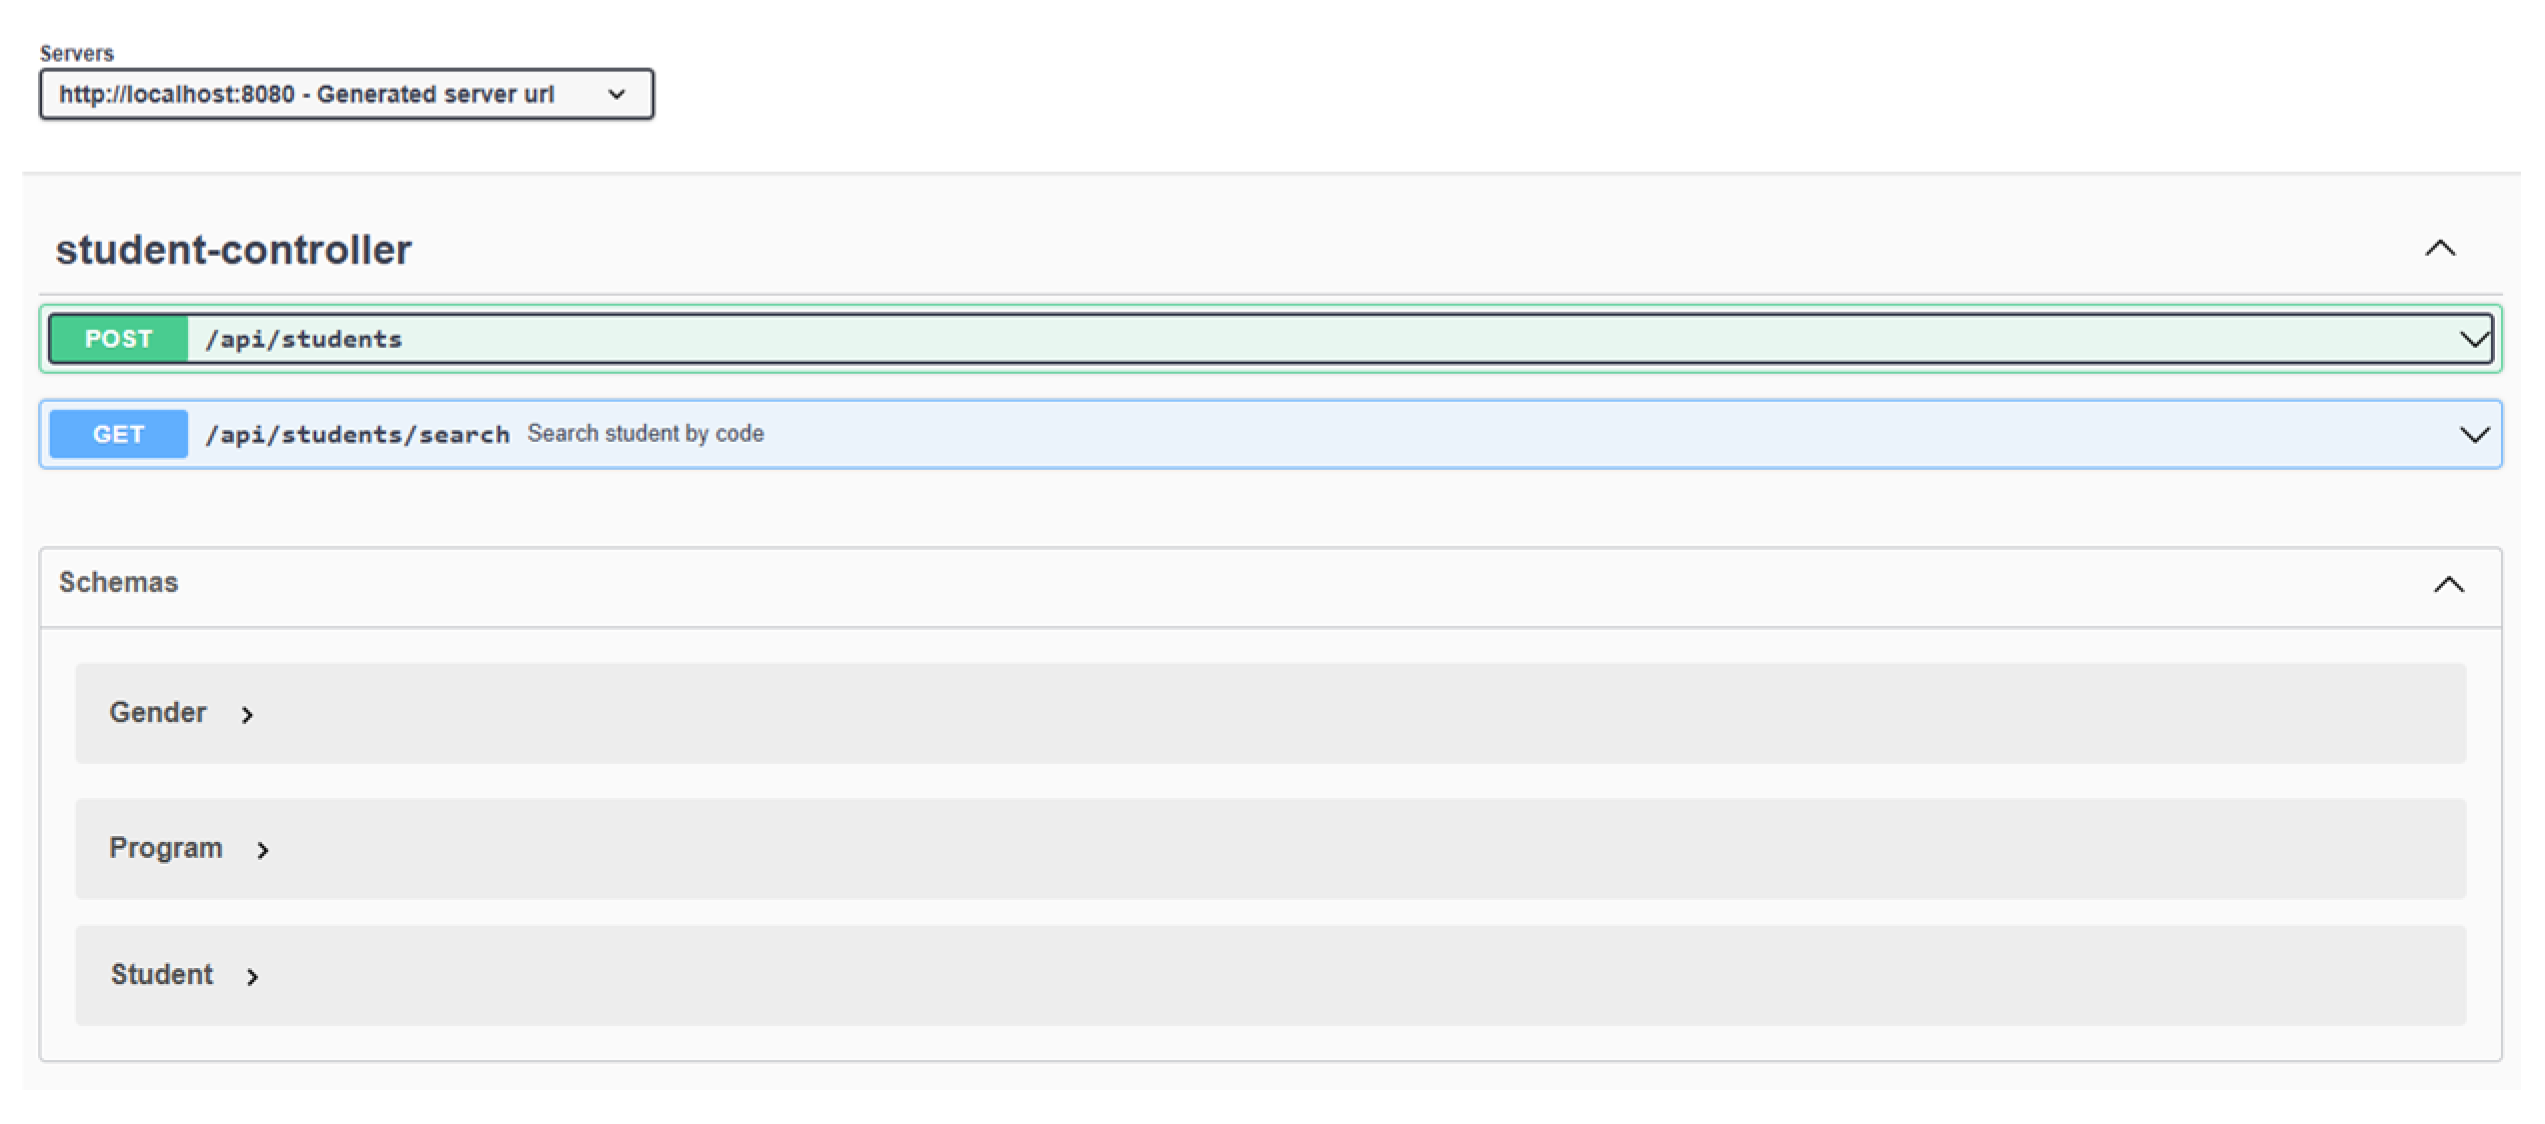Click the Servers dropdown arrow icon
The width and height of the screenshot is (2545, 1124).
pyautogui.click(x=617, y=94)
